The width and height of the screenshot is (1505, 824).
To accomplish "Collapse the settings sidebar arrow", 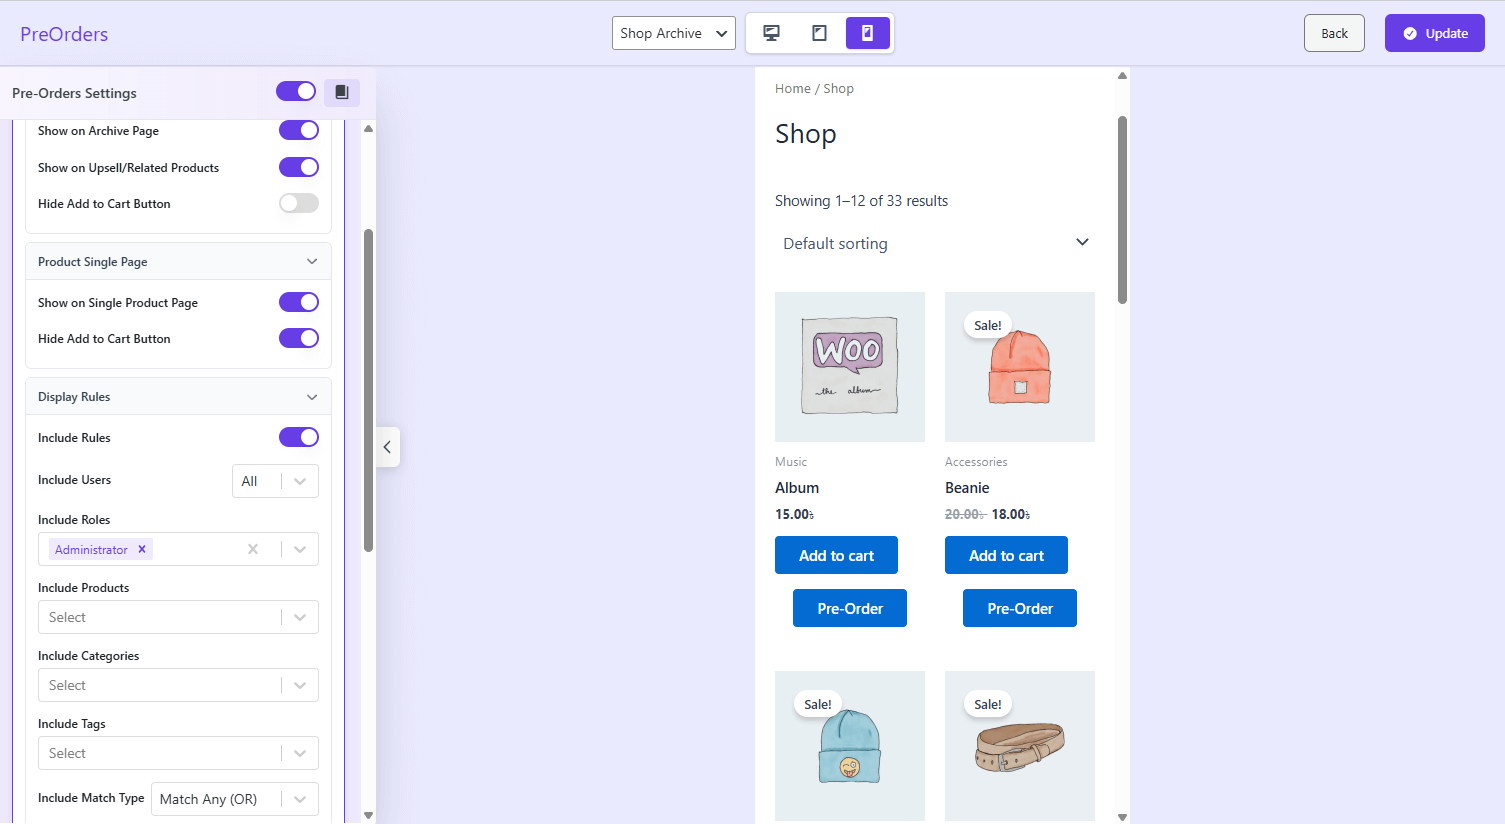I will pos(387,447).
